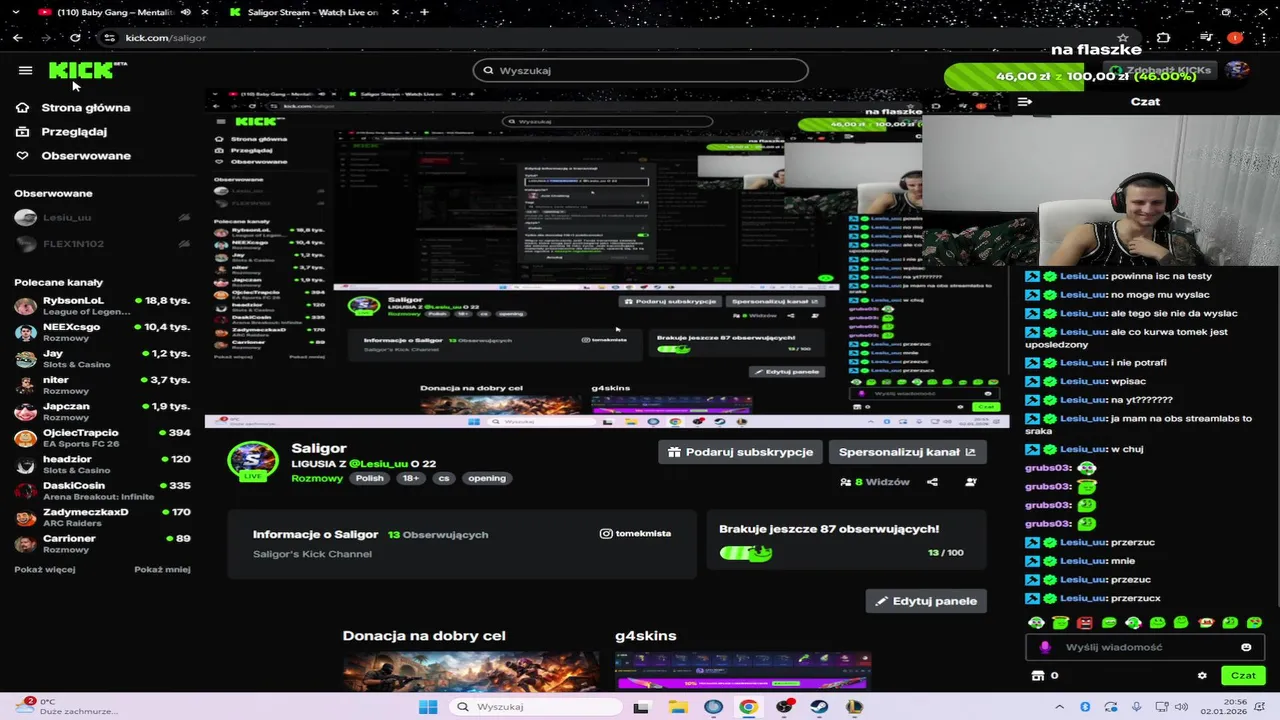Click the Przeglądaj browse icon
Viewport: 1280px width, 720px height.
22,131
